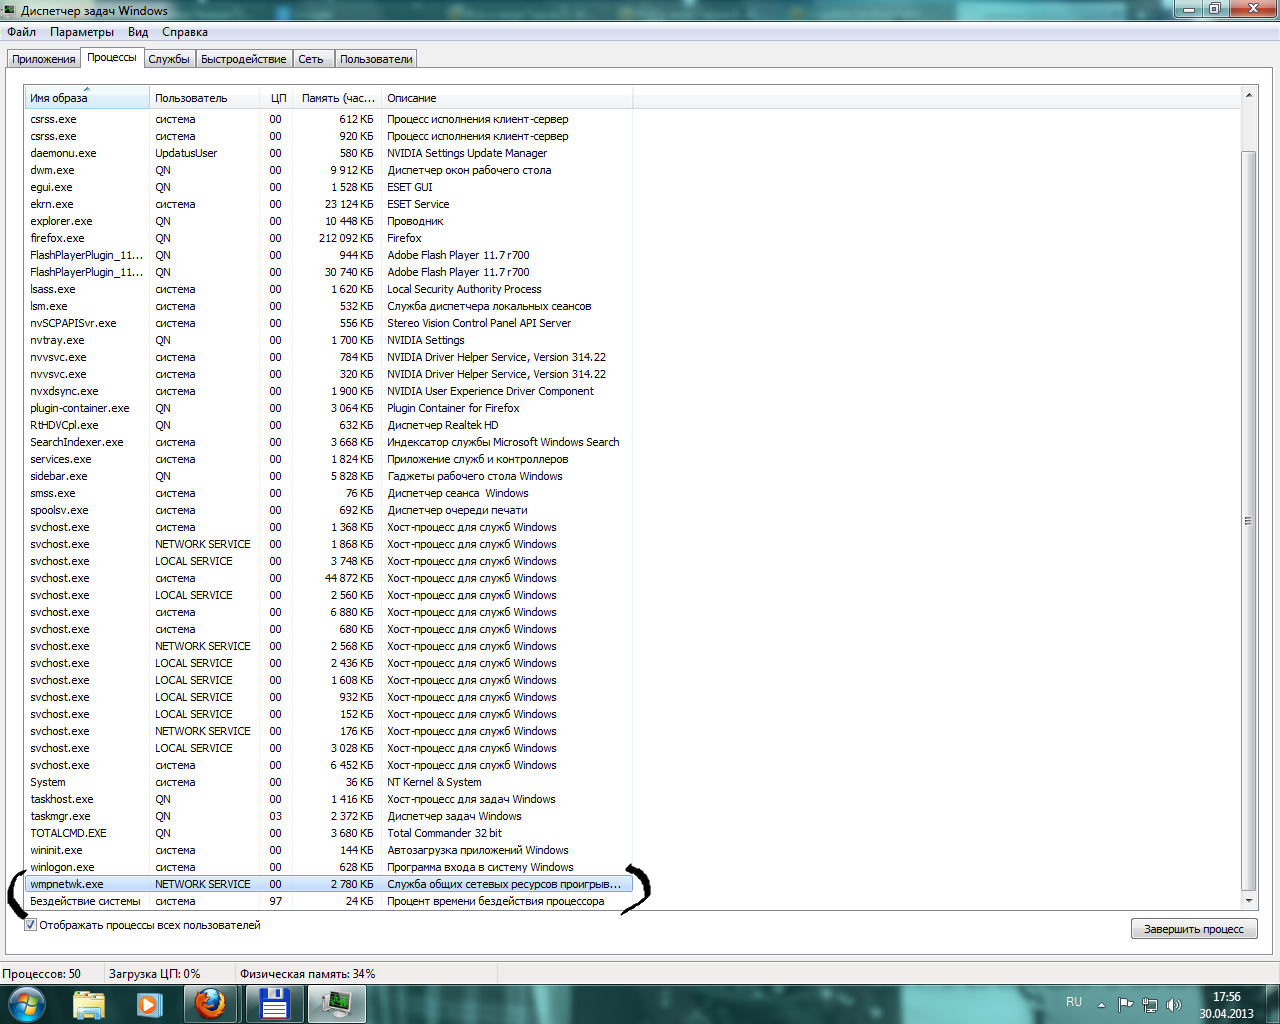Click the network tray icon
The image size is (1280, 1024).
point(1150,1004)
